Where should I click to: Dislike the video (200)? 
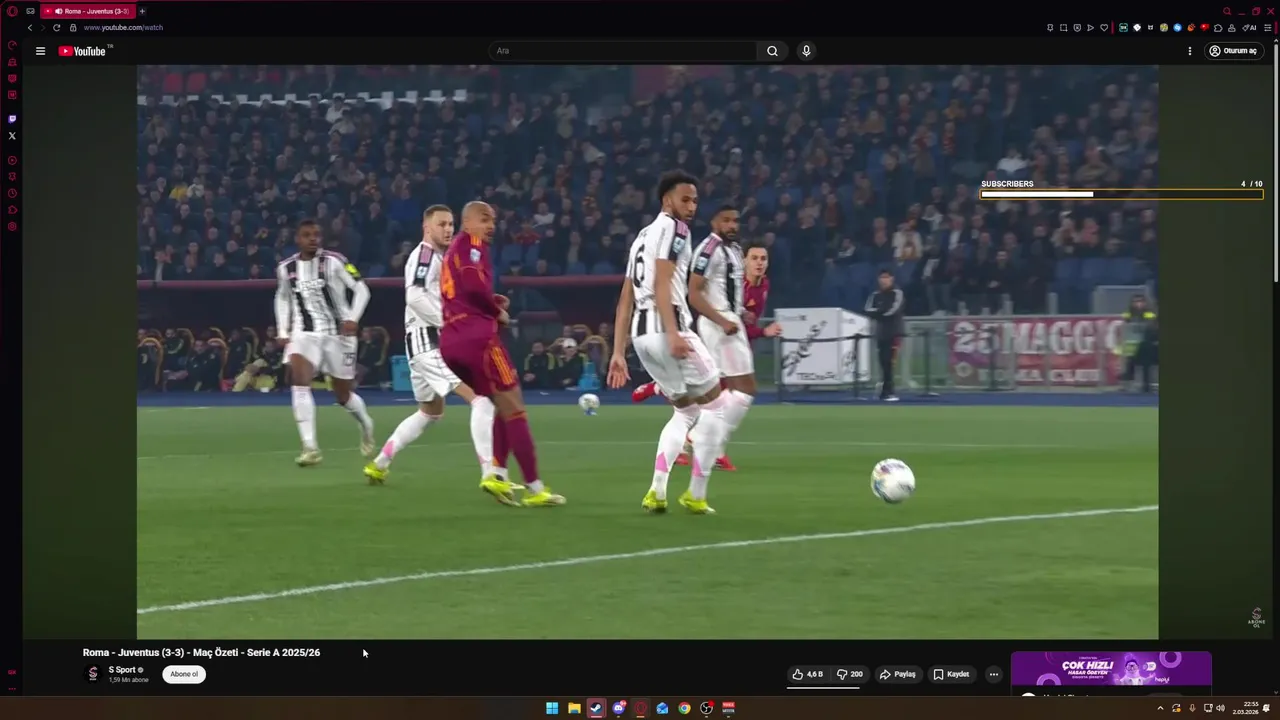click(849, 674)
